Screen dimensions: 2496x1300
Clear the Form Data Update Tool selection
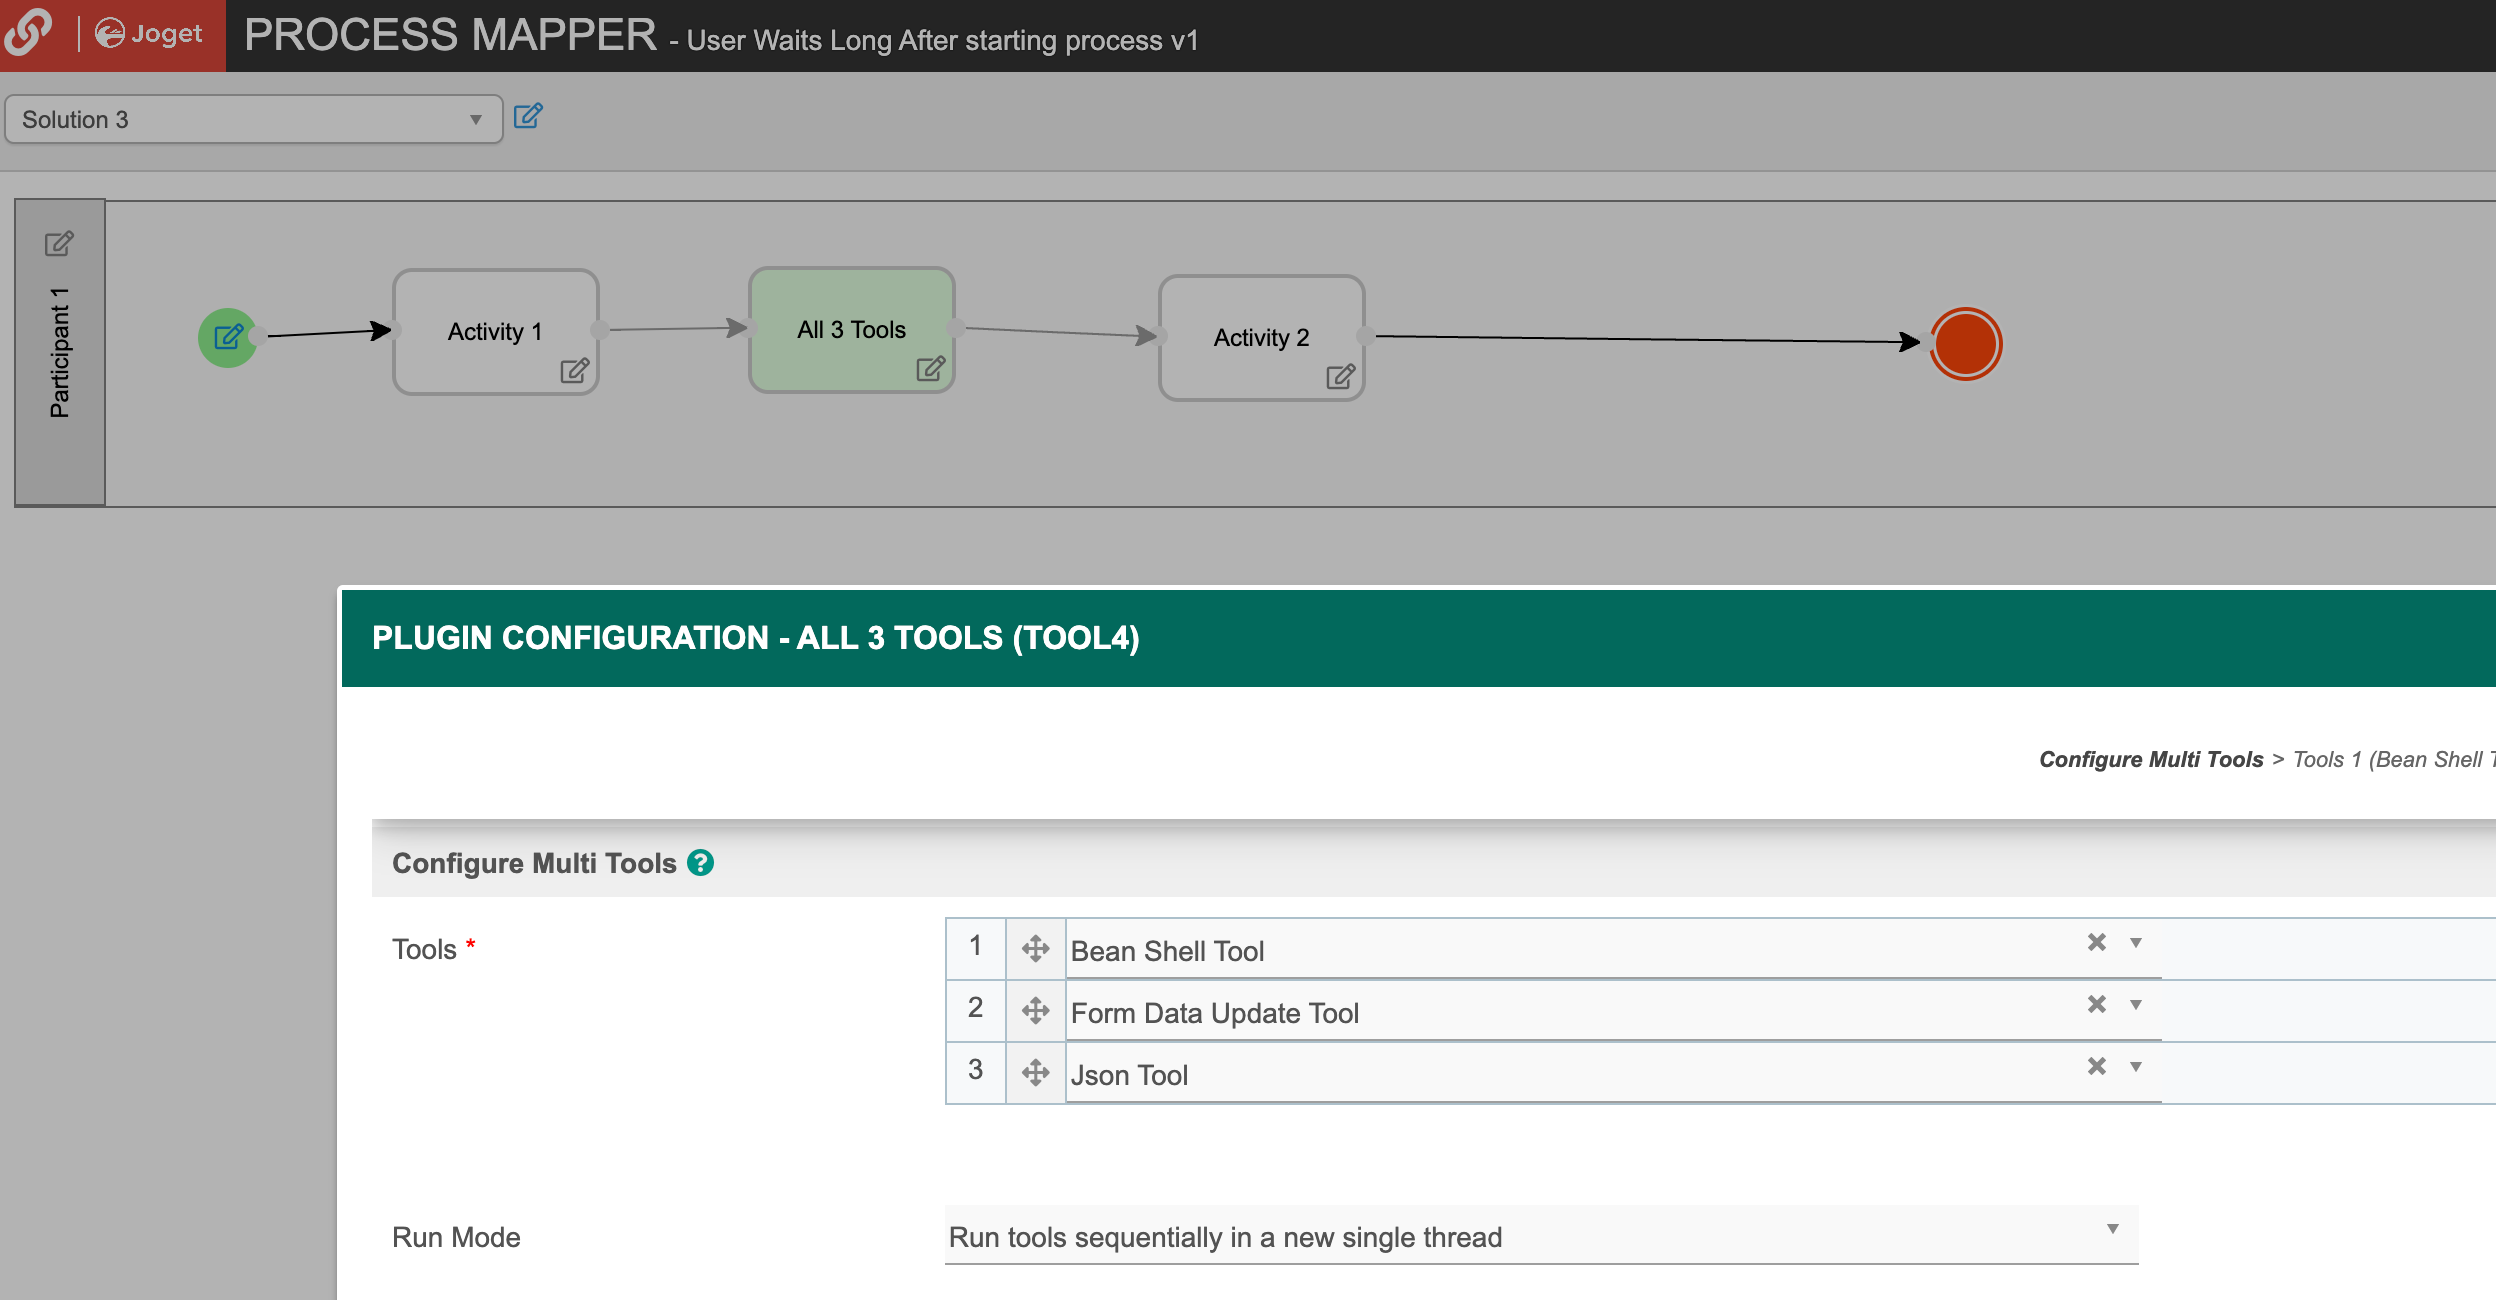[2097, 1004]
